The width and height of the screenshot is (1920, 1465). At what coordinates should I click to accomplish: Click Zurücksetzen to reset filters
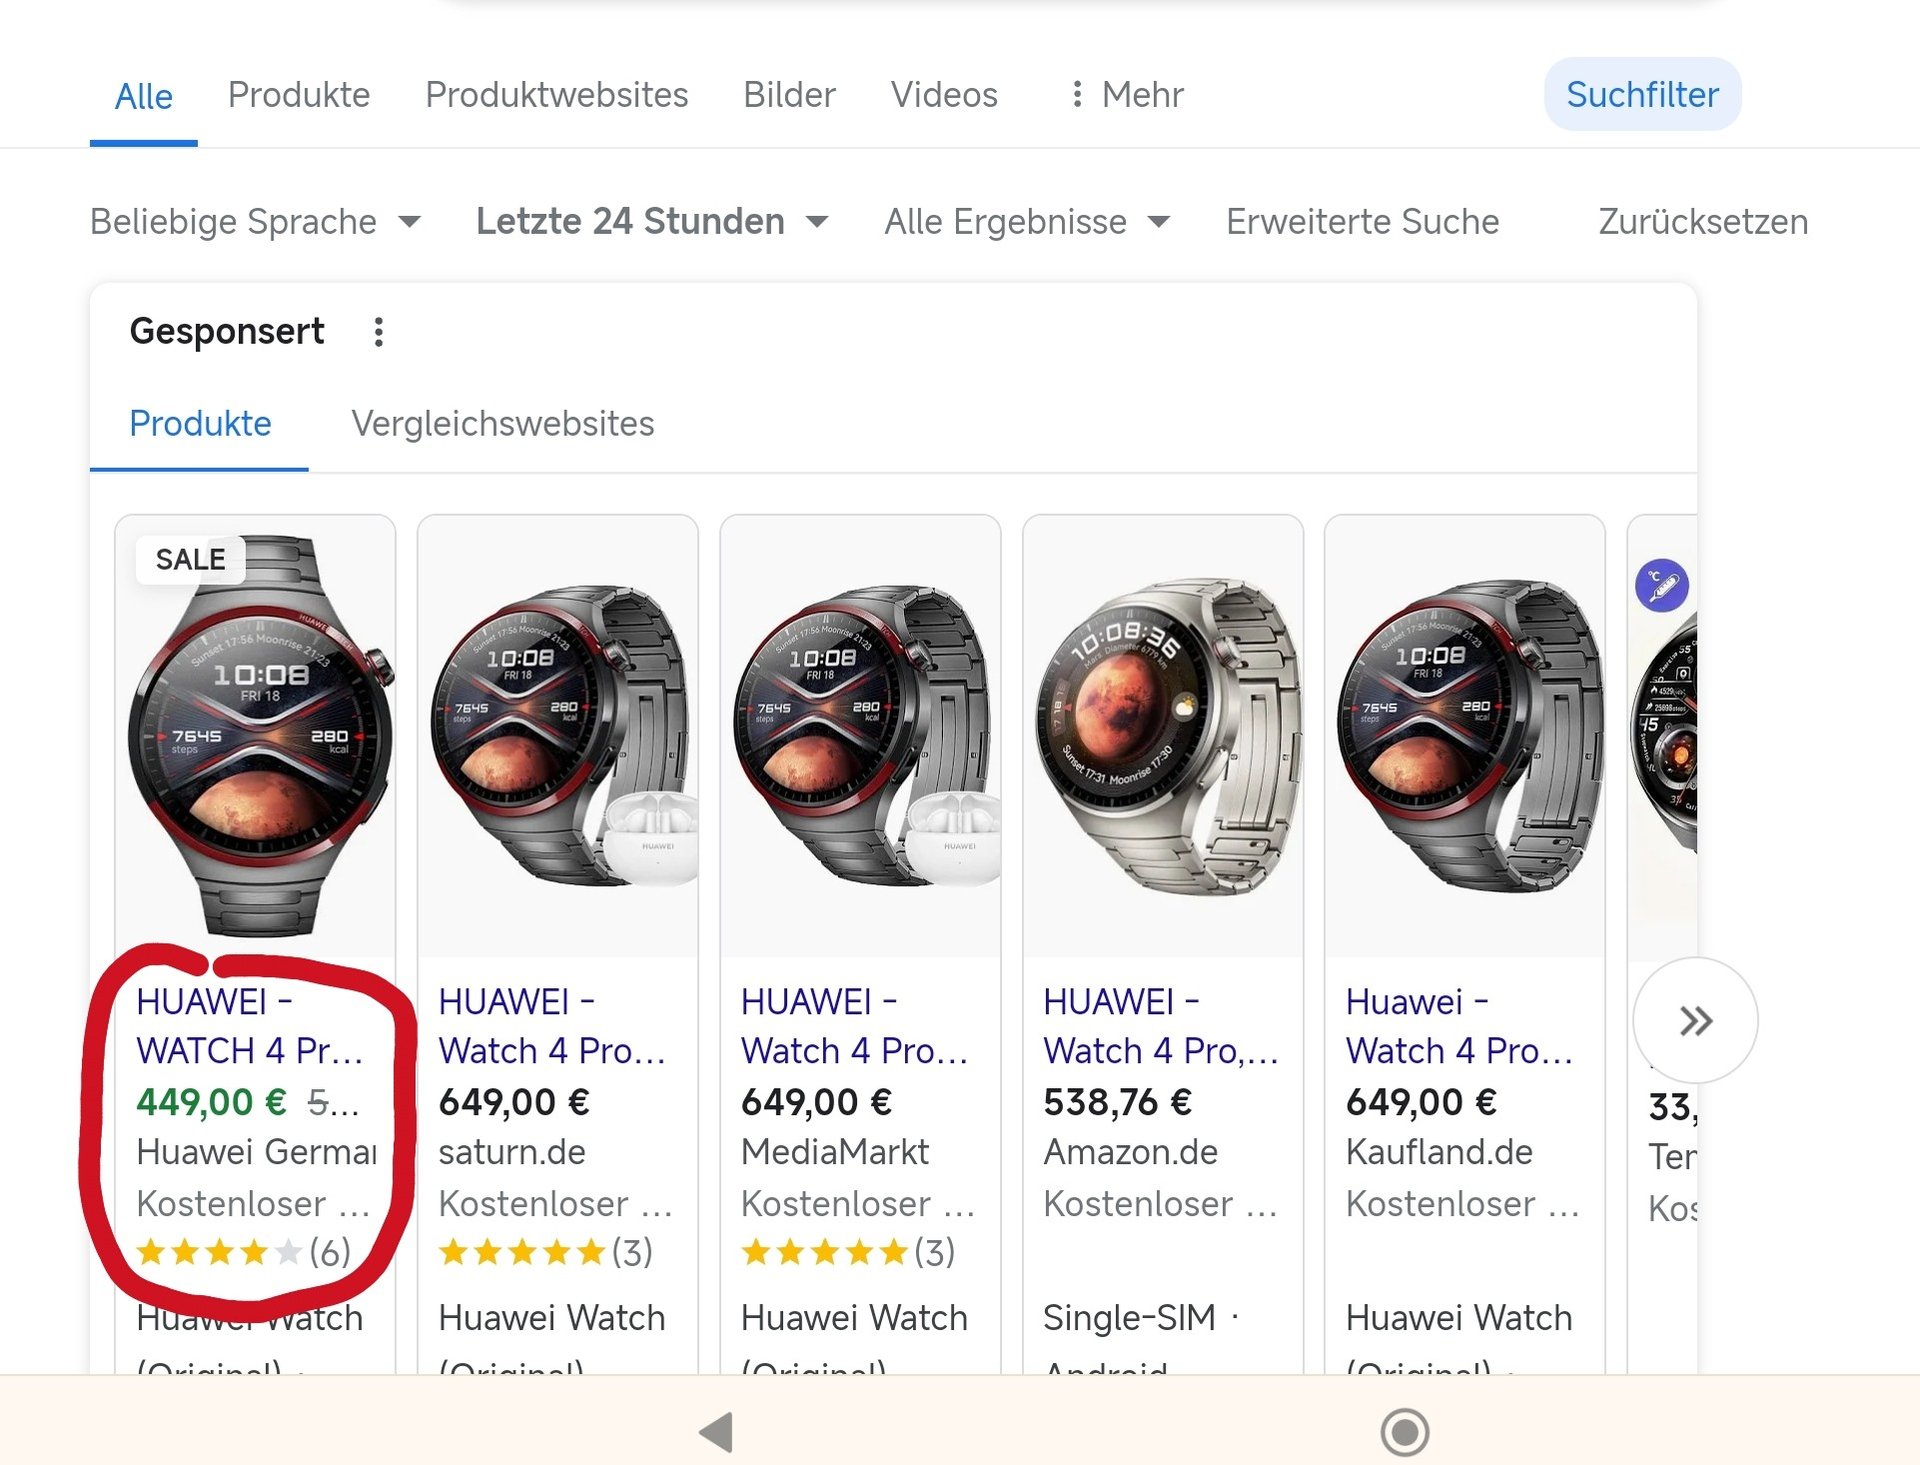[1703, 221]
